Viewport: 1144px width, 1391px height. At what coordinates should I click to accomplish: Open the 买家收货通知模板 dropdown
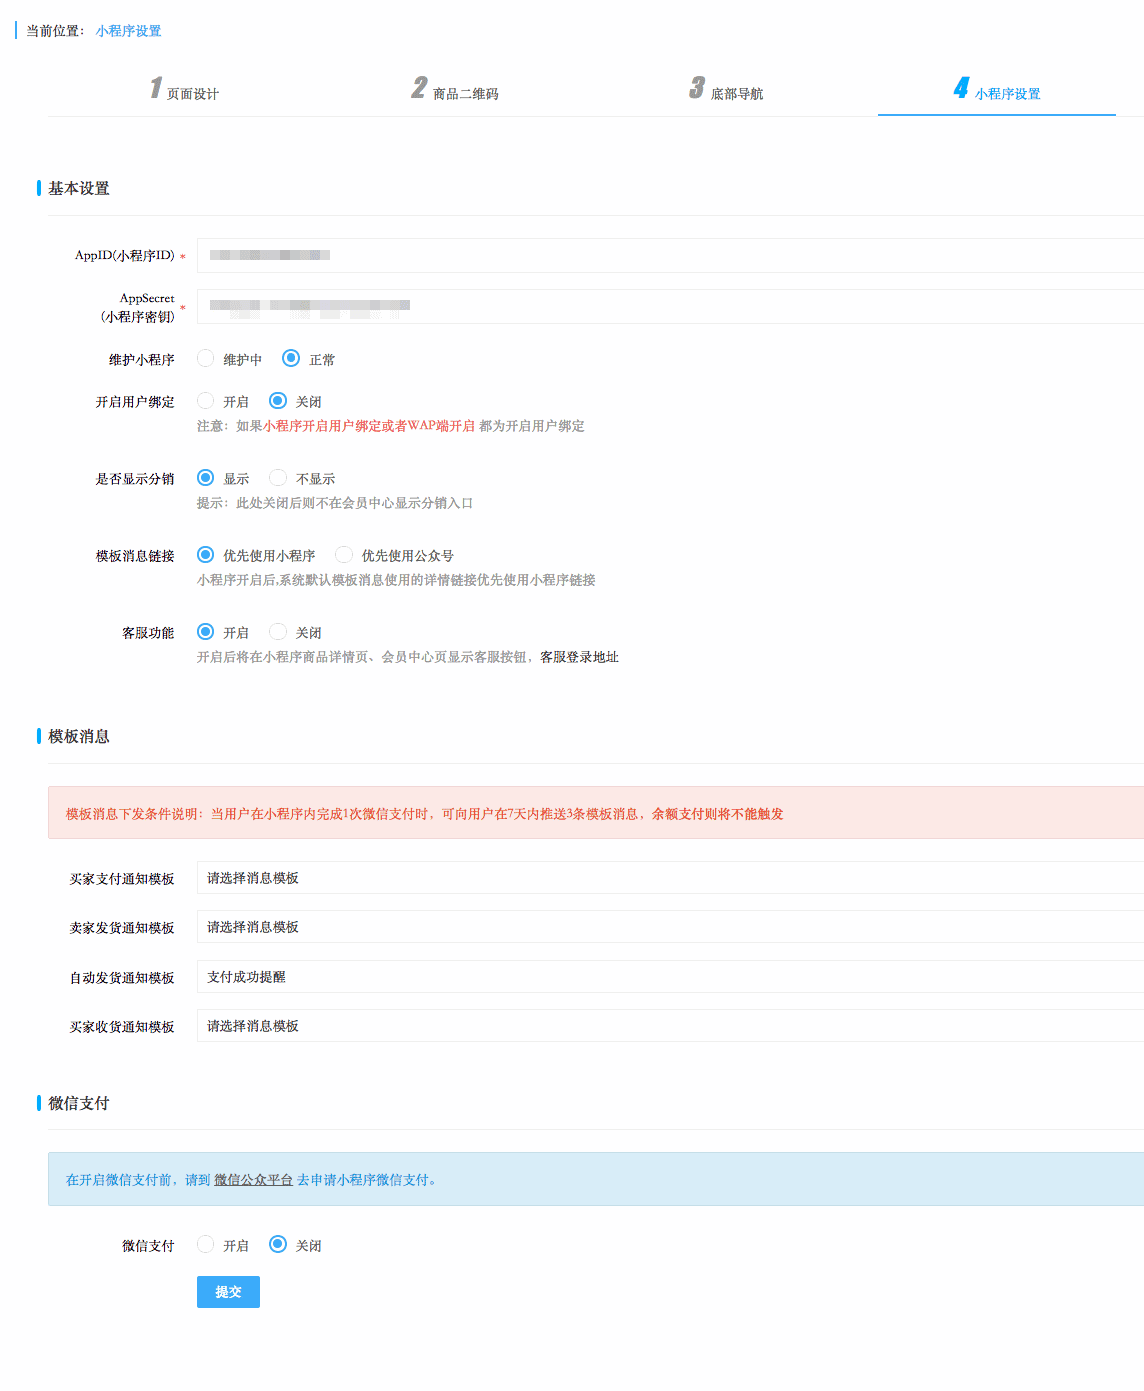coord(670,1026)
